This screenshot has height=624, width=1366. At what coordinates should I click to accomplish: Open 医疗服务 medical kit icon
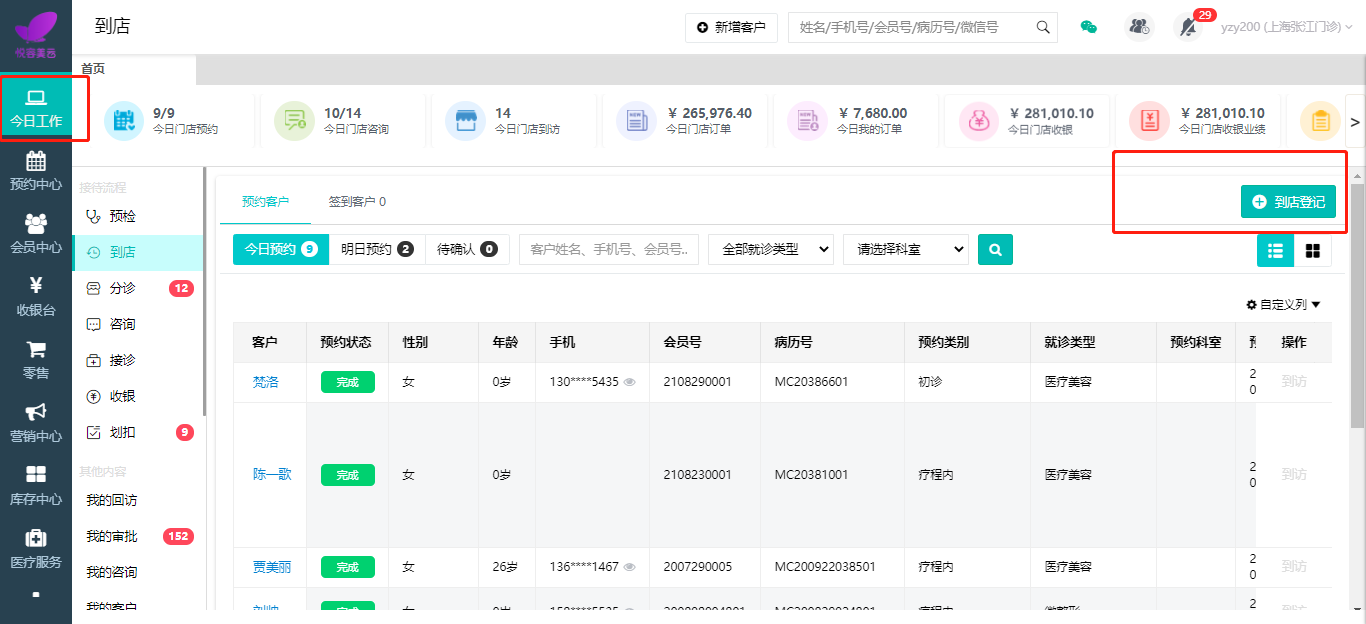point(36,538)
